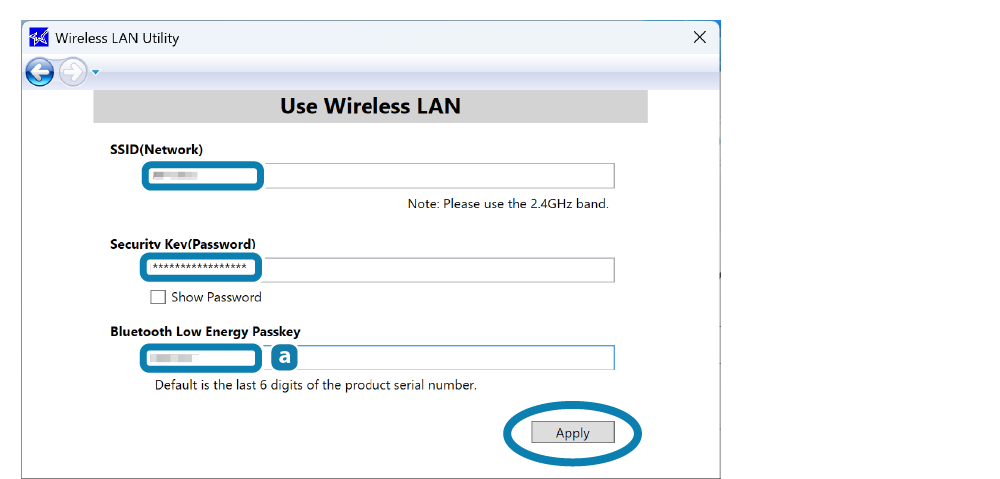Image resolution: width=1000 pixels, height=479 pixels.
Task: Enable the Show Password checkbox
Action: (x=158, y=297)
